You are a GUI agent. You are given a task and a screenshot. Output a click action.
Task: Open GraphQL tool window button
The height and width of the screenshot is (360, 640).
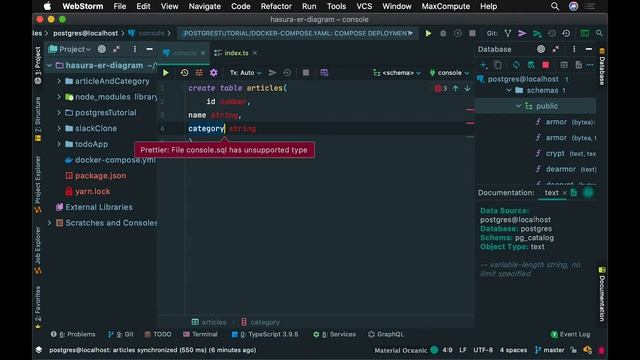386,334
